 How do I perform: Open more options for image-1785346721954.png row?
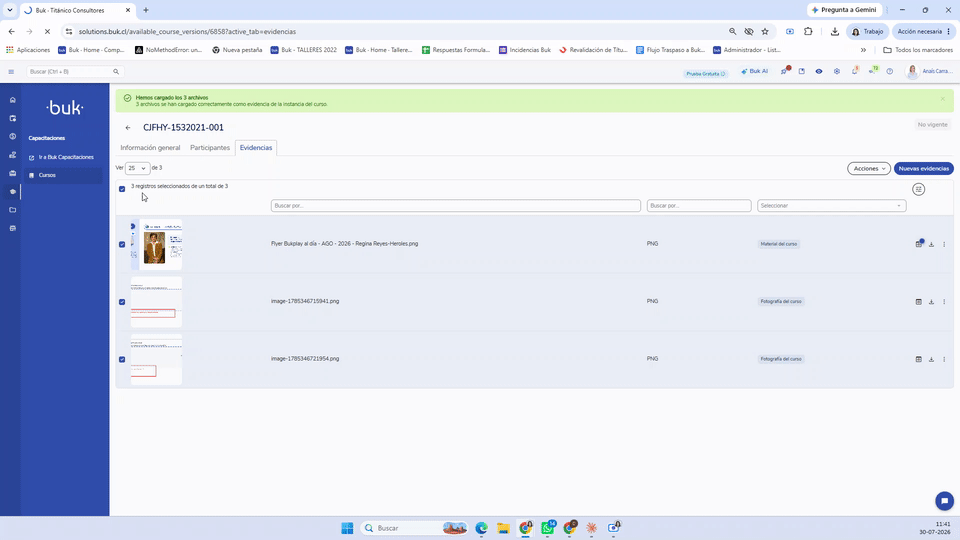pyautogui.click(x=944, y=359)
